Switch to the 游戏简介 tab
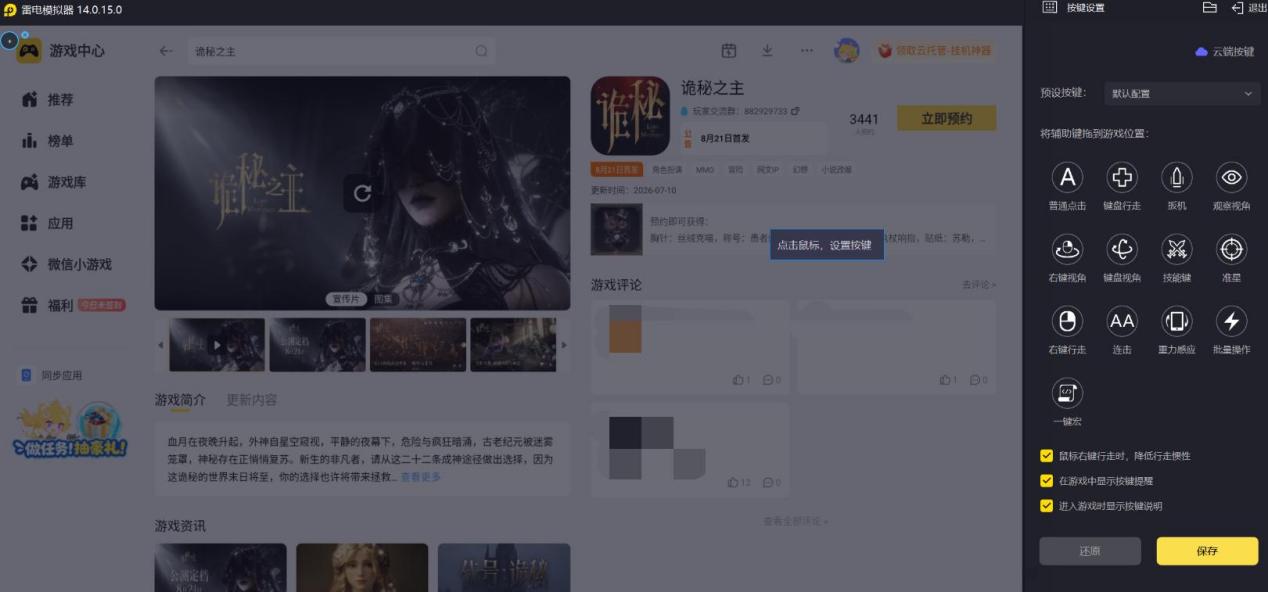The image size is (1268, 592). click(180, 400)
